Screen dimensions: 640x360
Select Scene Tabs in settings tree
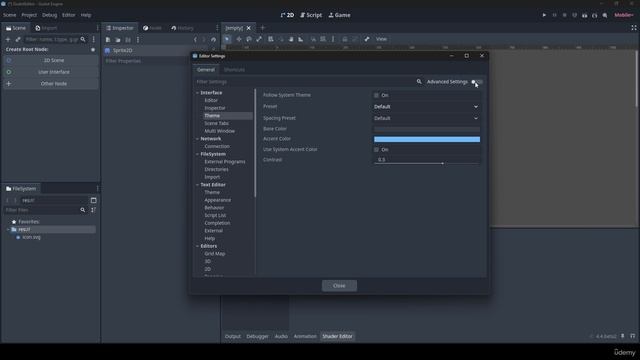point(216,123)
